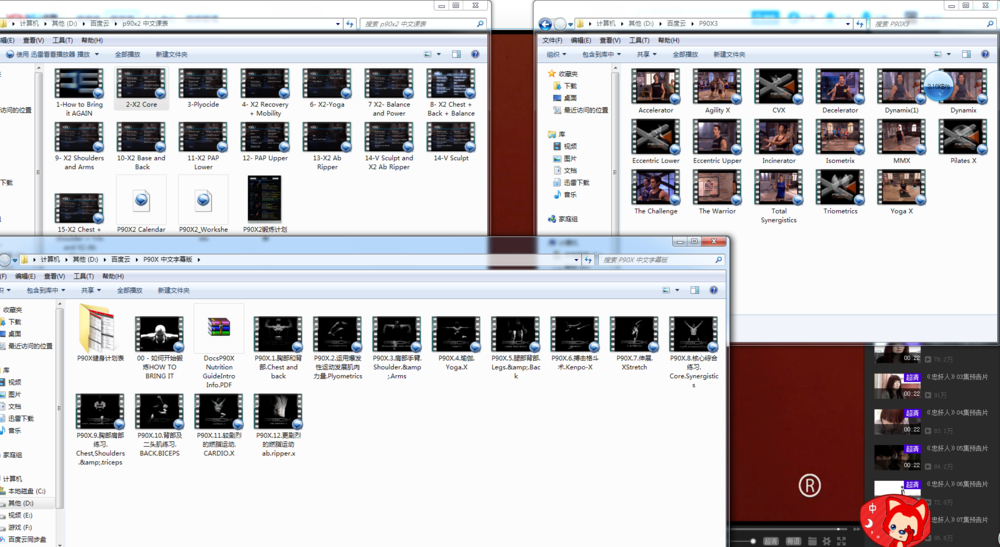1000x547 pixels.
Task: Select the MMX video file
Action: pos(901,142)
